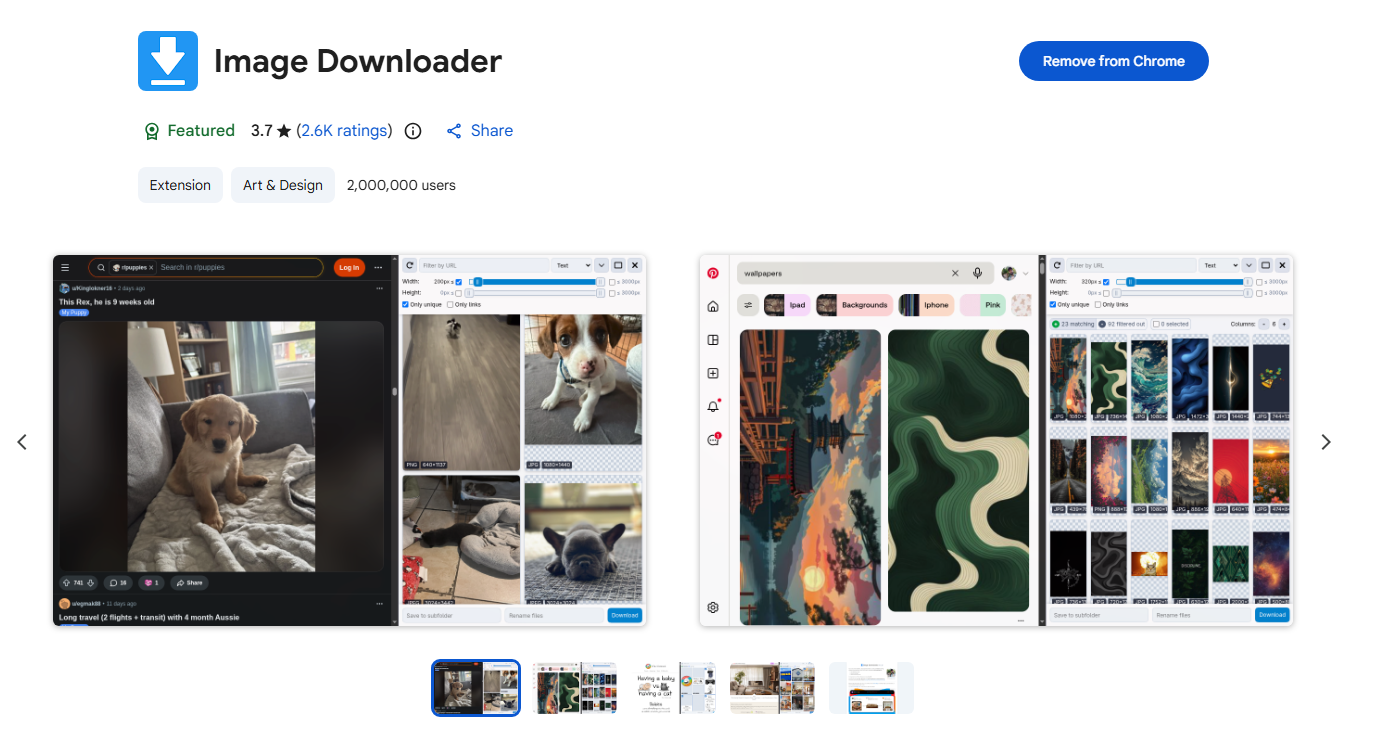
Task: Open the 16 comments on Rex post
Action: tap(118, 582)
